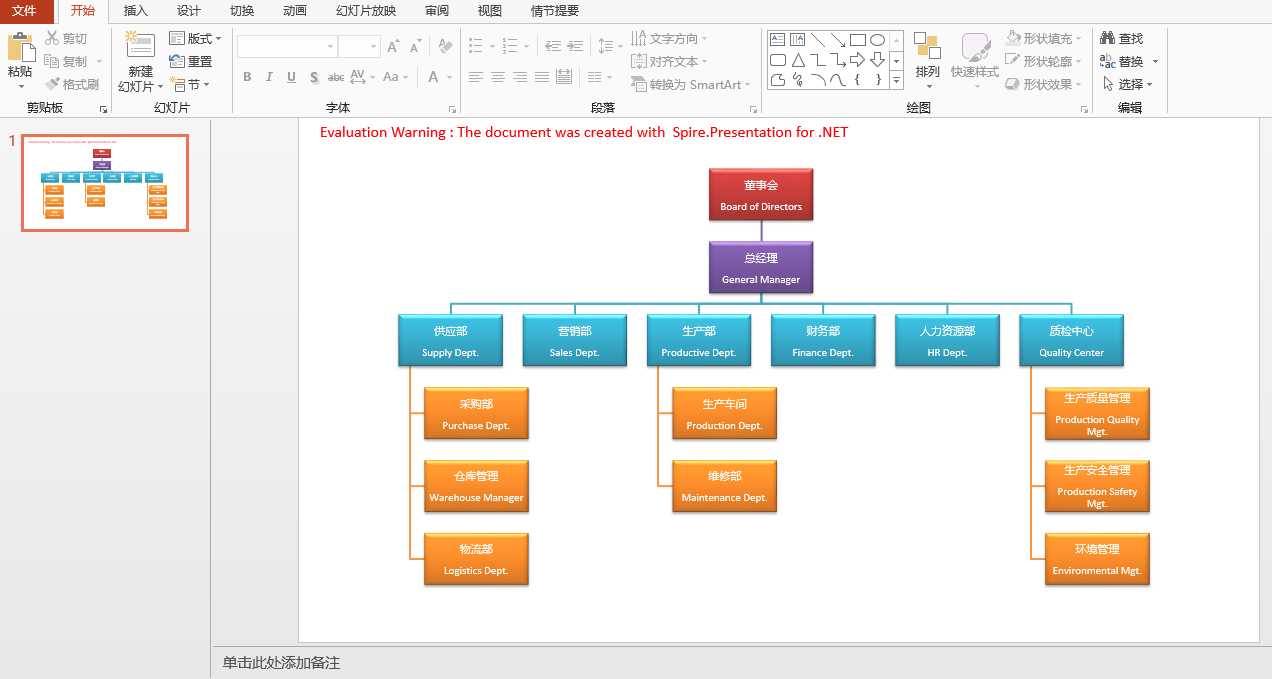Switch to the Design (设计) tab
This screenshot has width=1272, height=679.
click(x=188, y=11)
